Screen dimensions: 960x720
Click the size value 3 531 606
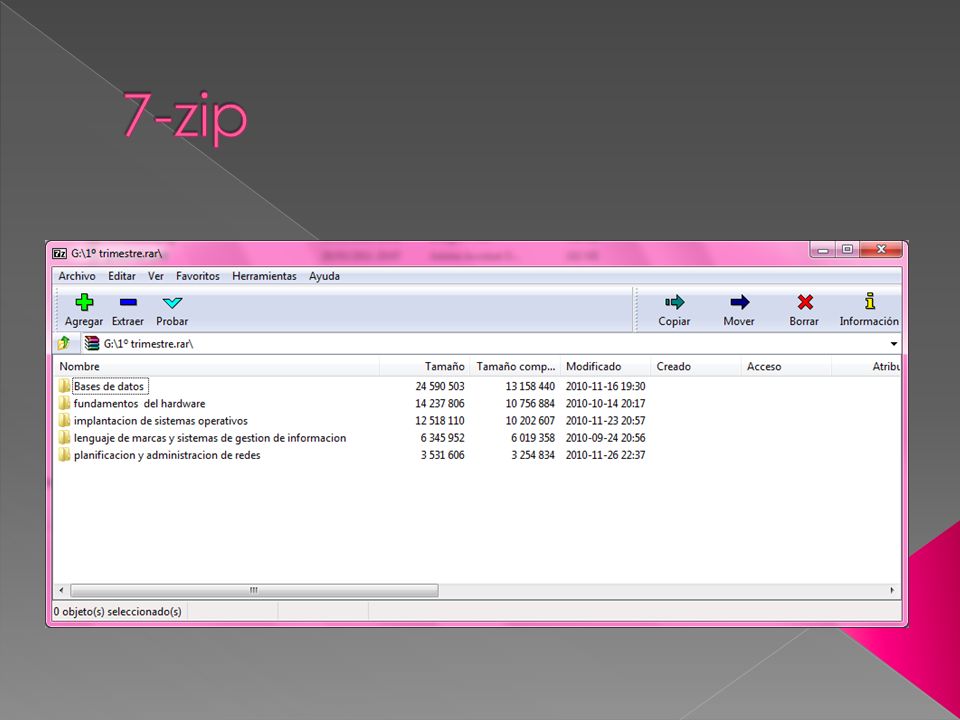[442, 455]
